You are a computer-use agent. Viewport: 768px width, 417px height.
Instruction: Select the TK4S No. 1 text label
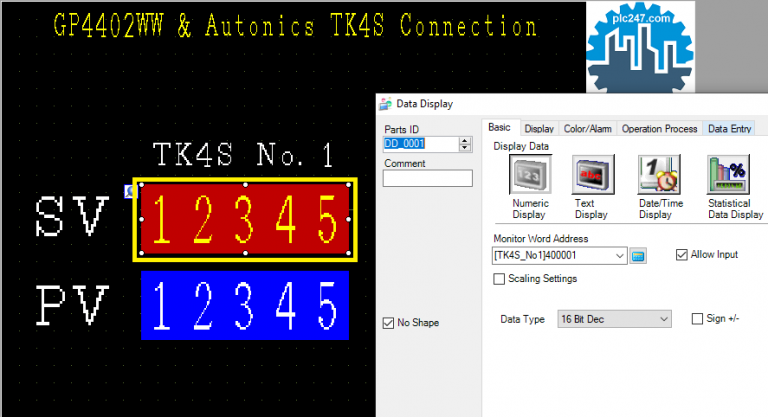pos(243,155)
